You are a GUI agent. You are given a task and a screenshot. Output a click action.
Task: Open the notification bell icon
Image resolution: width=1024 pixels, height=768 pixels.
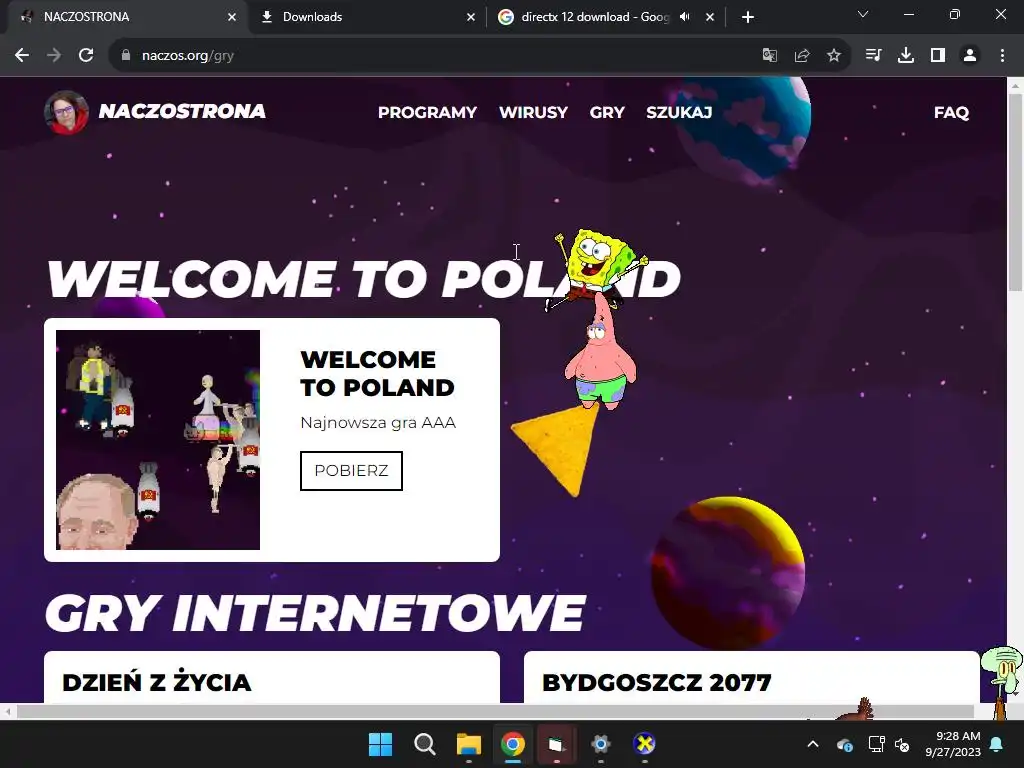(997, 744)
